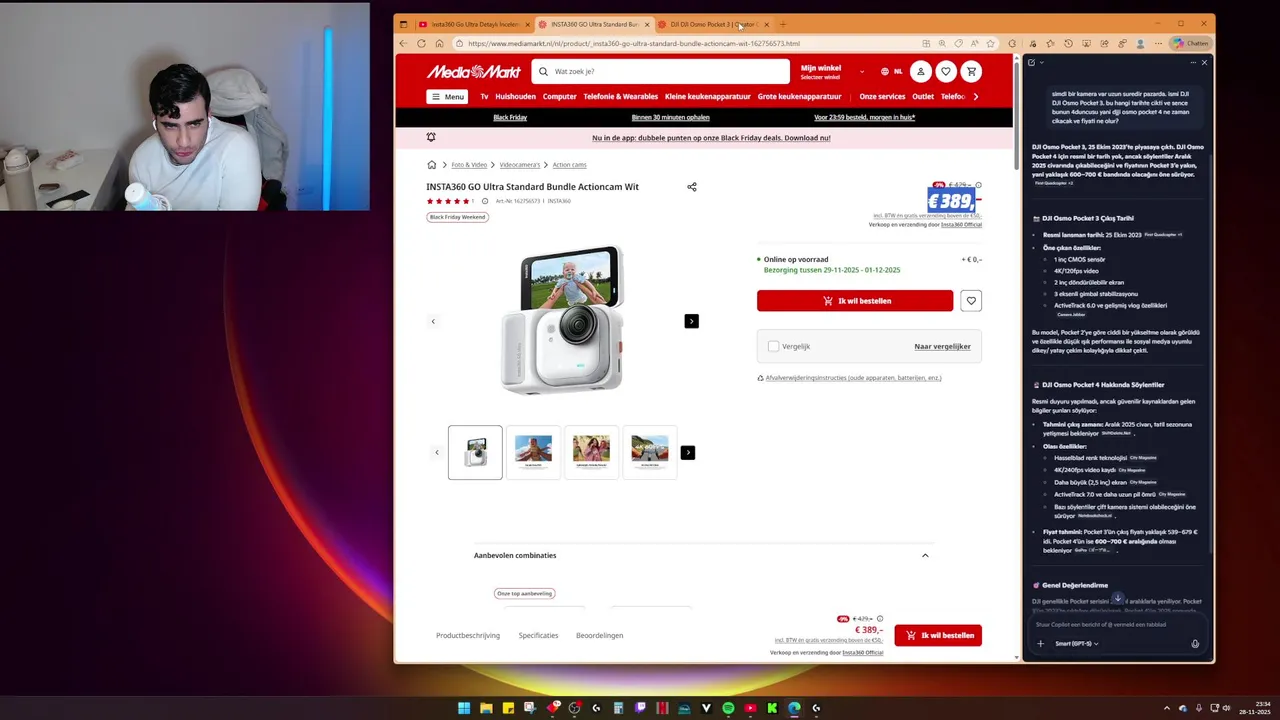This screenshot has height=720, width=1280.
Task: Open the Copilot Chatten button in toolbar
Action: point(1192,43)
